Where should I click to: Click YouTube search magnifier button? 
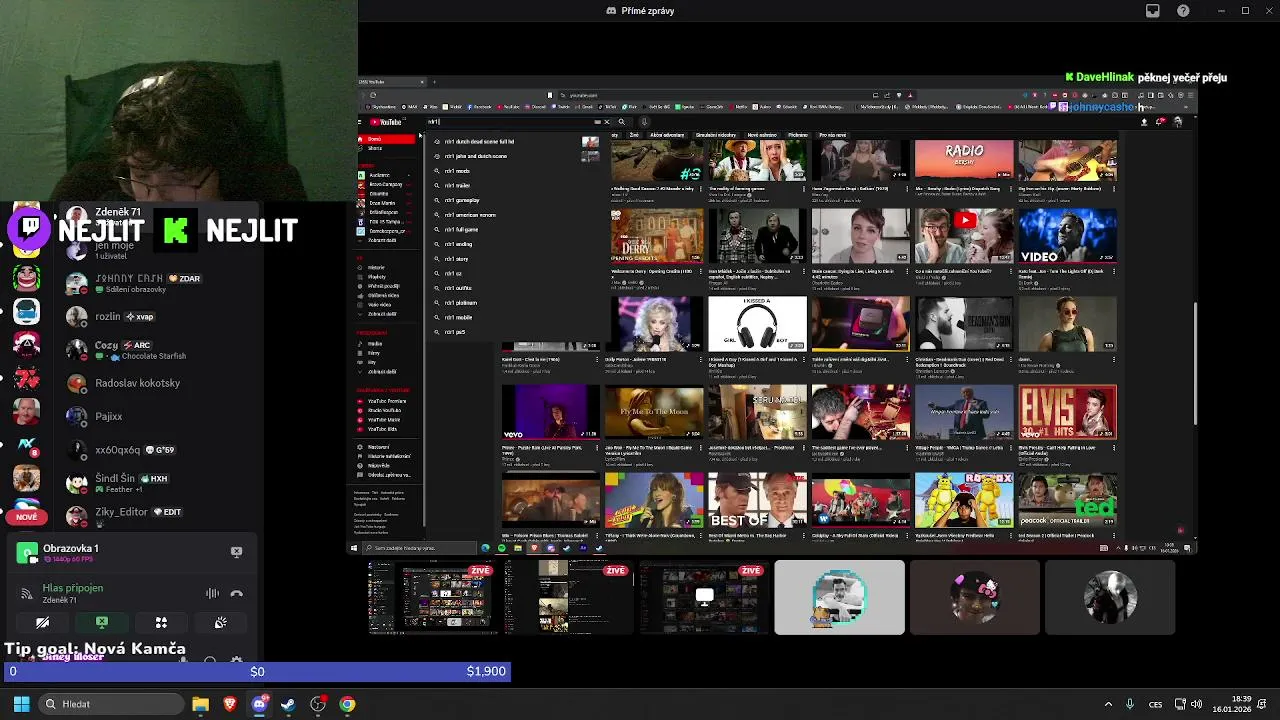(x=621, y=122)
